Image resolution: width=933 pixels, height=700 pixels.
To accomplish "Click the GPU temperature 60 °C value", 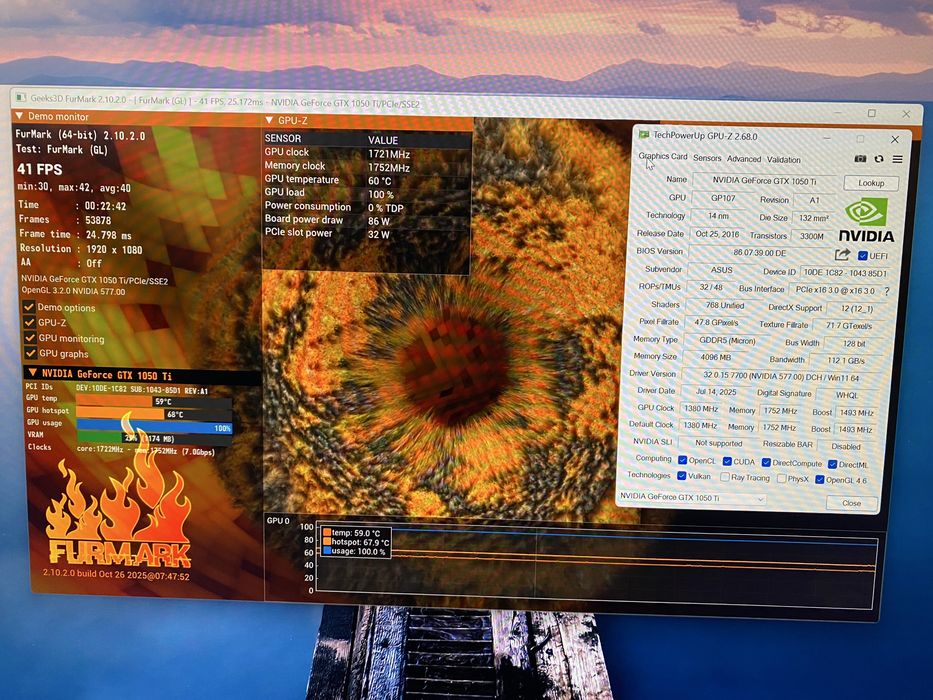I will pos(380,181).
